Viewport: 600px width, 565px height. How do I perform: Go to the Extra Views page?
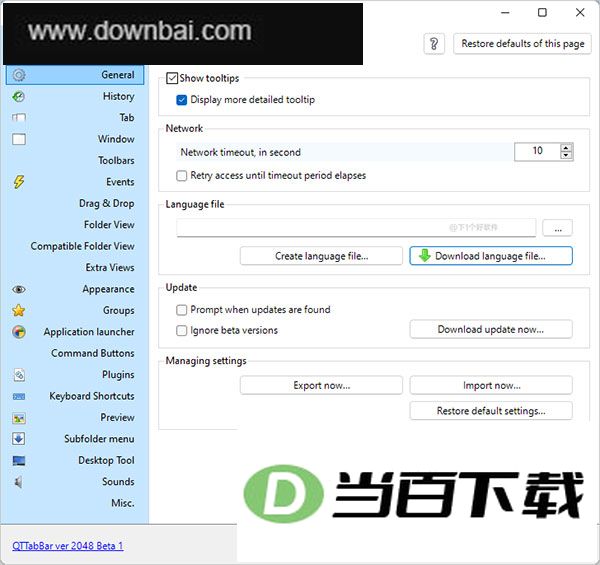(75, 268)
